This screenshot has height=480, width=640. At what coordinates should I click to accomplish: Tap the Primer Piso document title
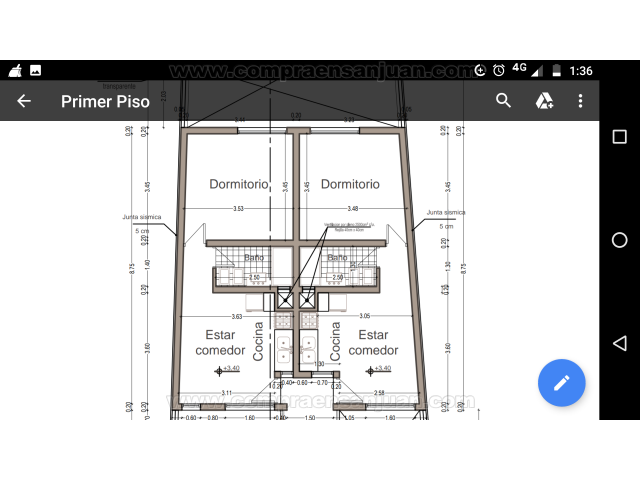tap(105, 101)
